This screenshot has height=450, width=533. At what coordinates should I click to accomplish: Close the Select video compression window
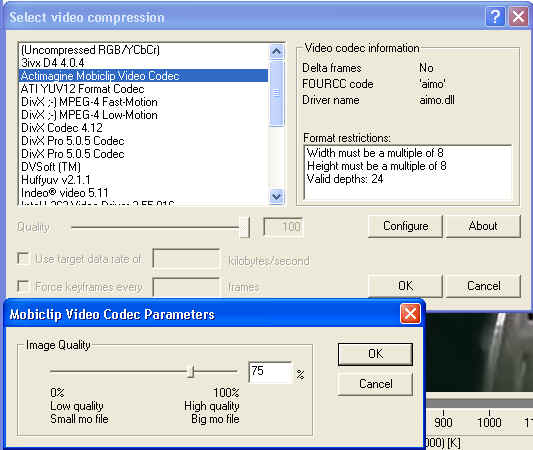pos(518,16)
